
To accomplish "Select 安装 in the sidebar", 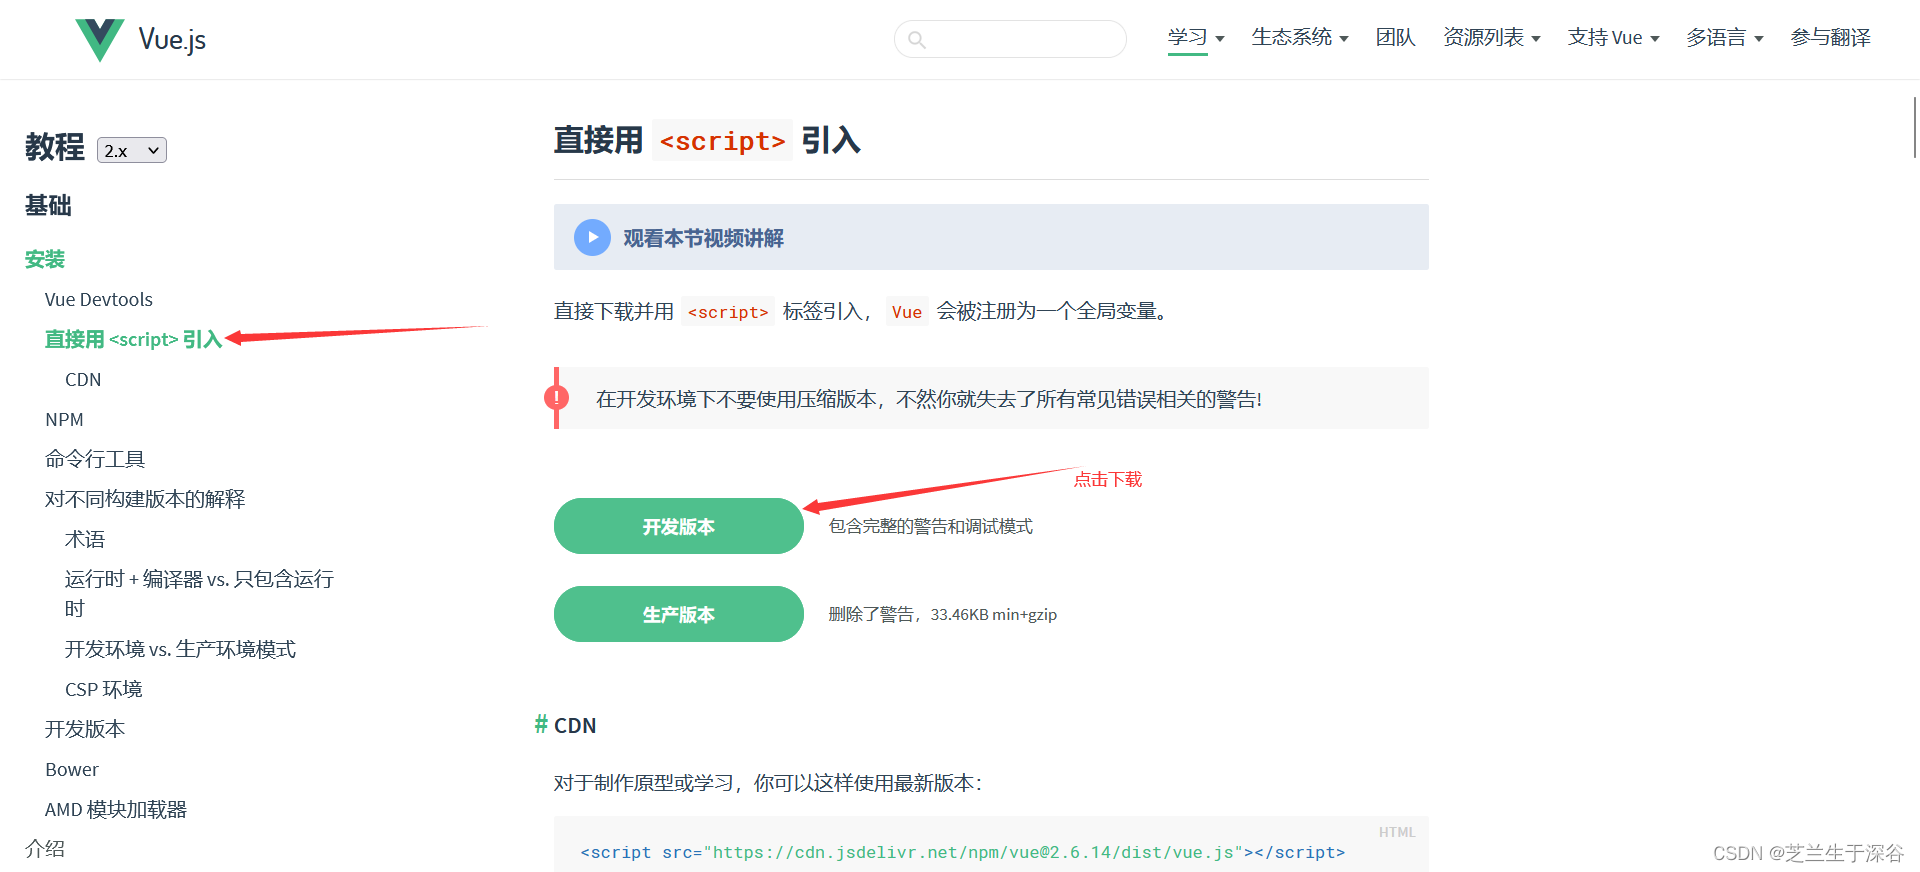I will pos(45,259).
